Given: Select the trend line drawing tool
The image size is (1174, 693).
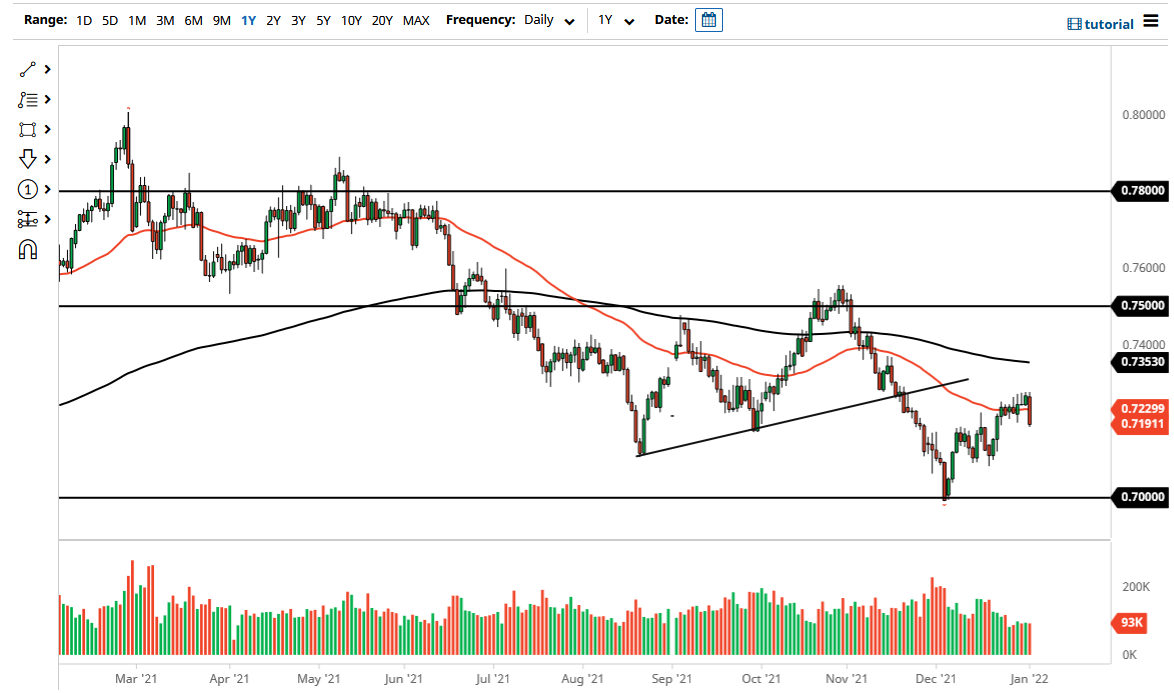Looking at the screenshot, I should tap(27, 69).
